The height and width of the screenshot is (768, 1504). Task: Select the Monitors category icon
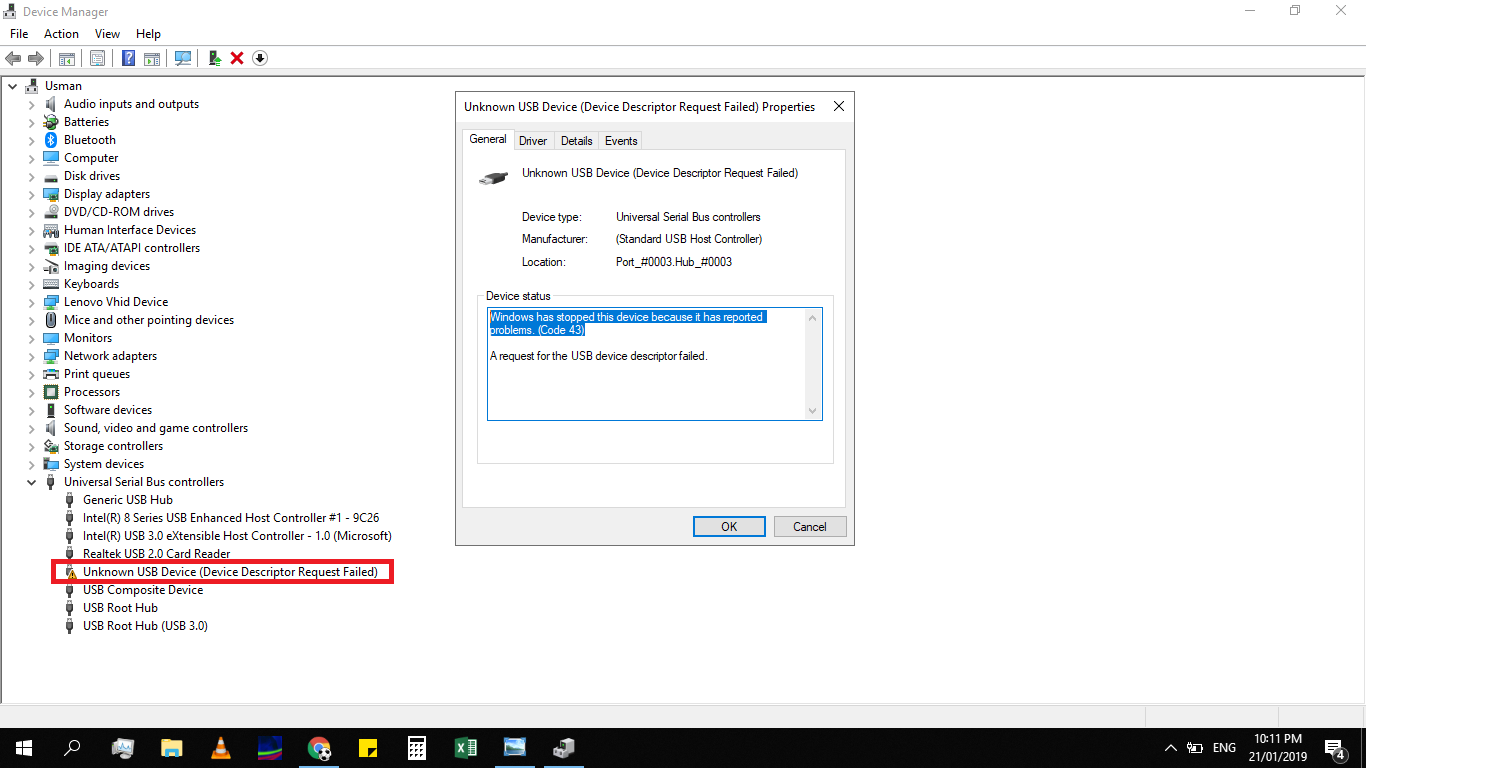(51, 338)
